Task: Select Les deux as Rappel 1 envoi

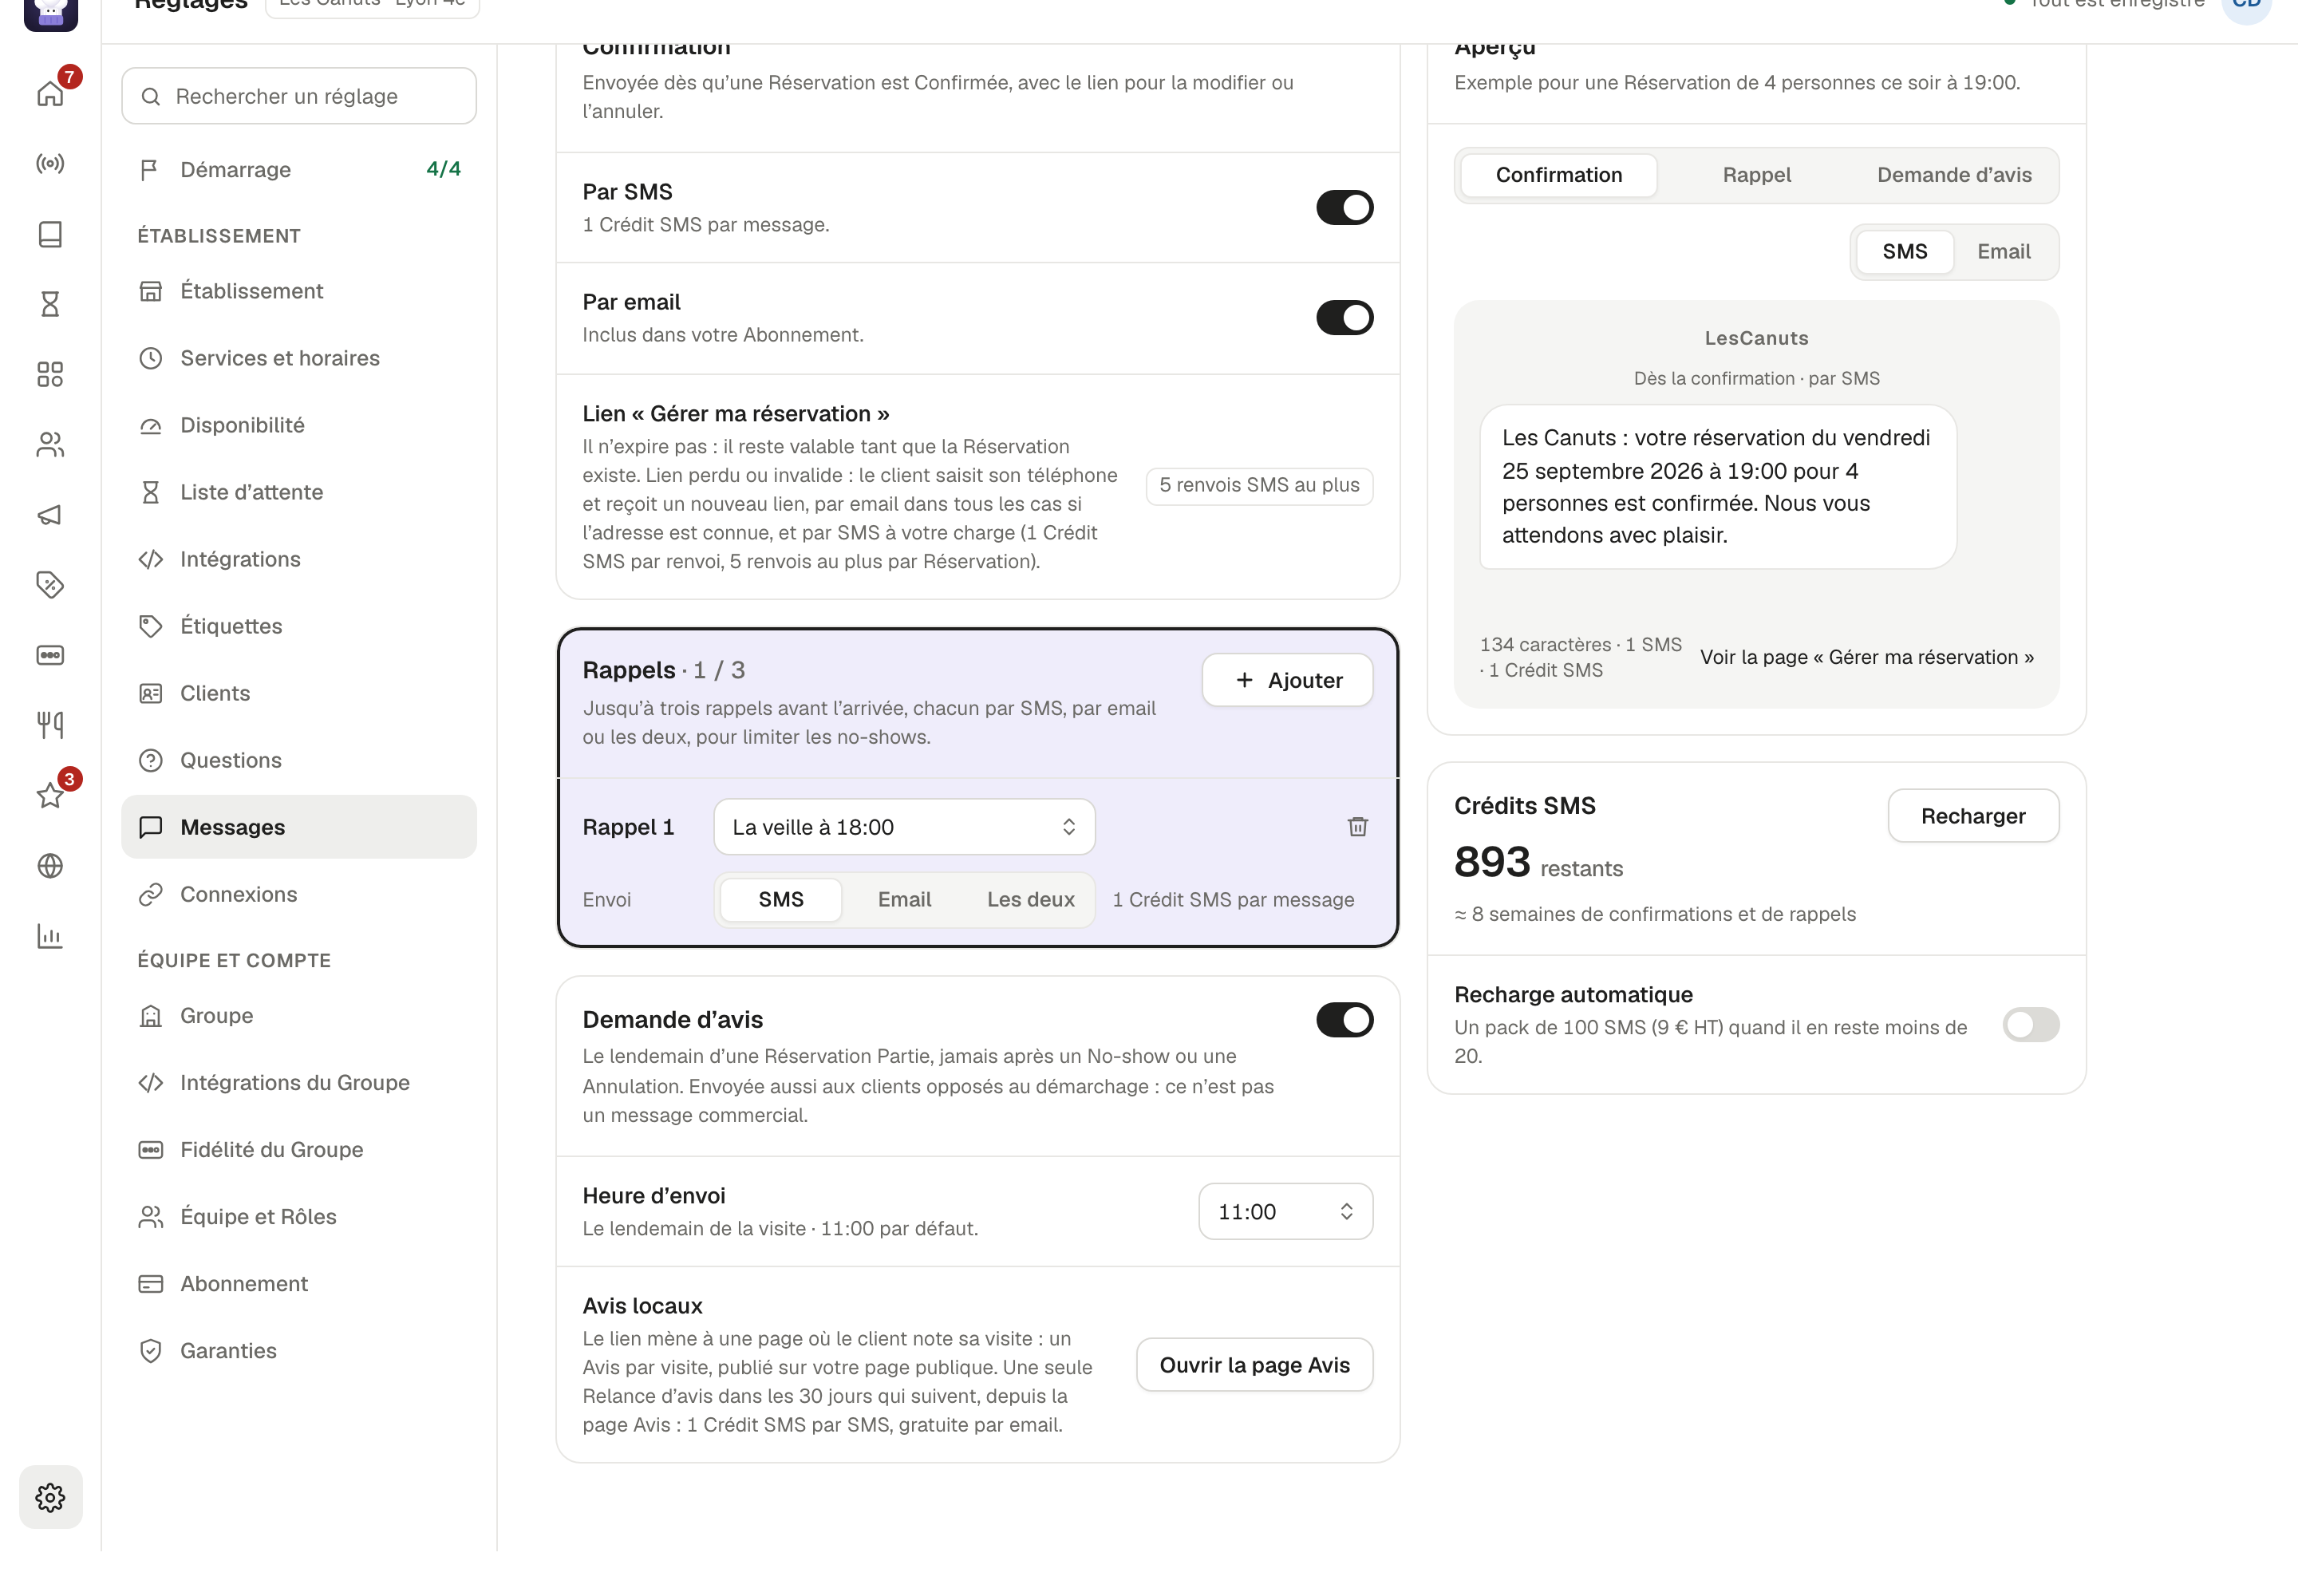Action: (1030, 899)
